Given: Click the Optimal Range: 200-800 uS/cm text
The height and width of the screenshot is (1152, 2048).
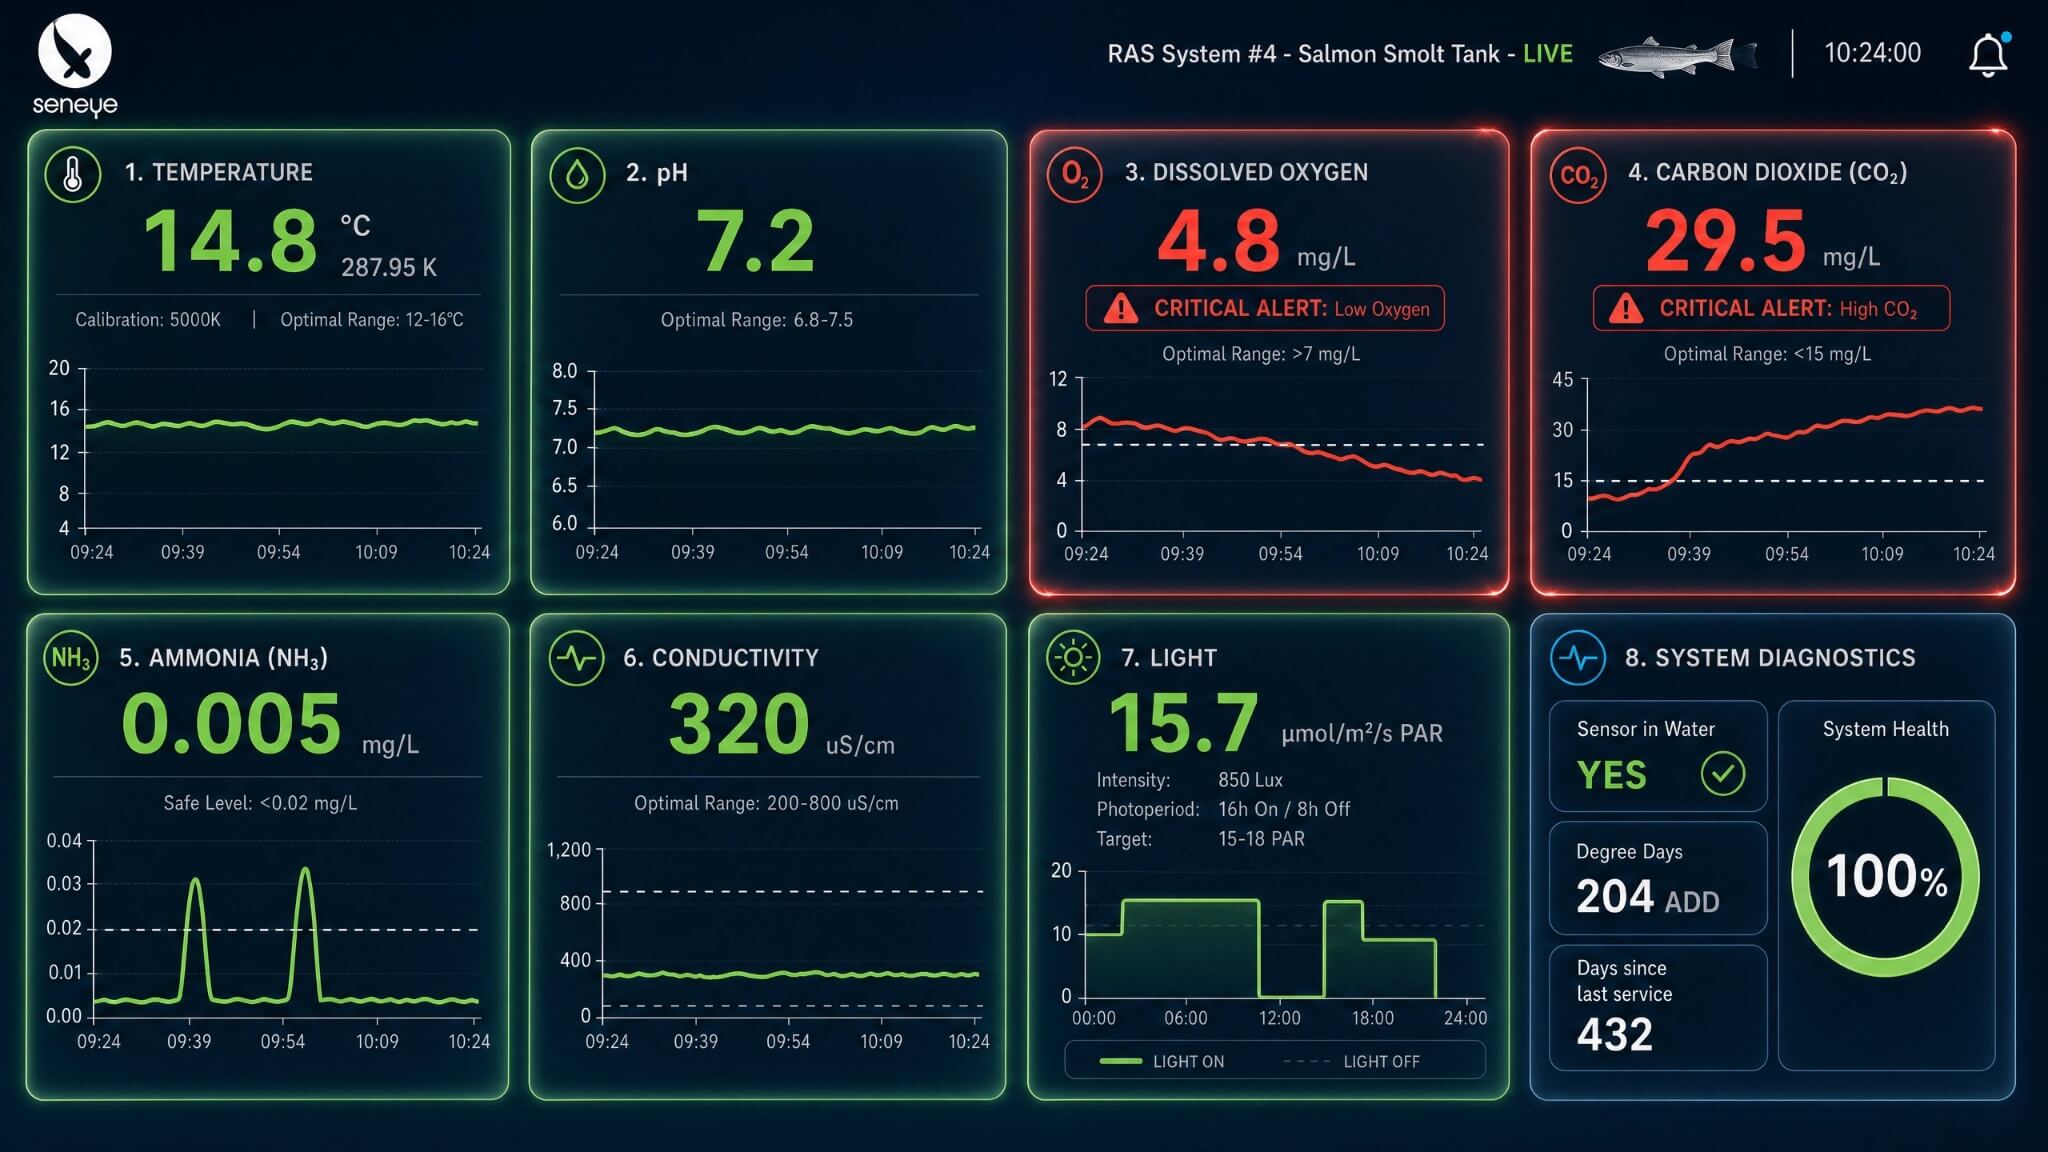Looking at the screenshot, I should pos(766,803).
